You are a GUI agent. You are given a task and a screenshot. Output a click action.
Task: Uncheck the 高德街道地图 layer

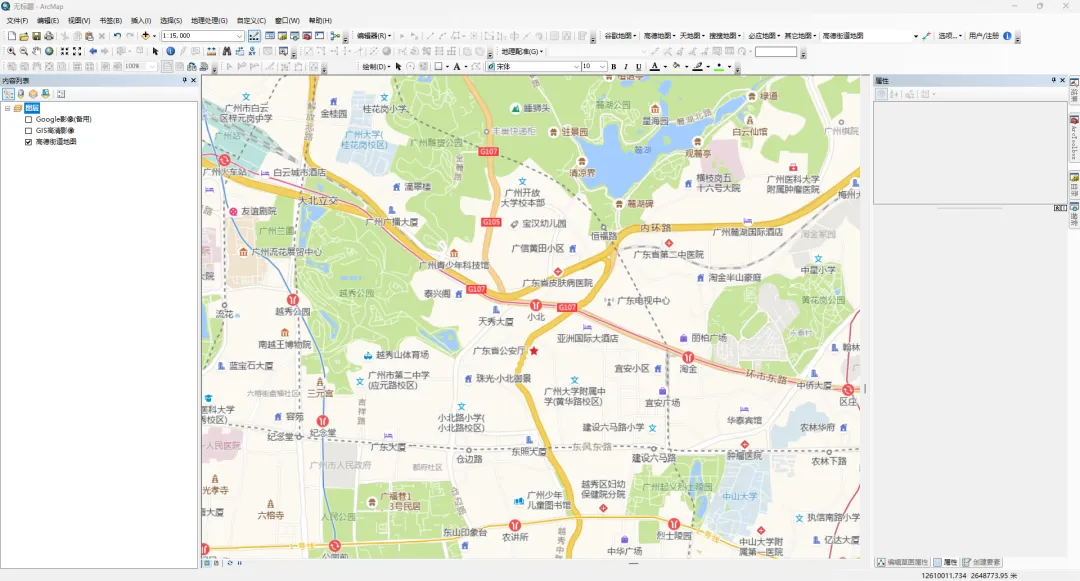point(28,142)
